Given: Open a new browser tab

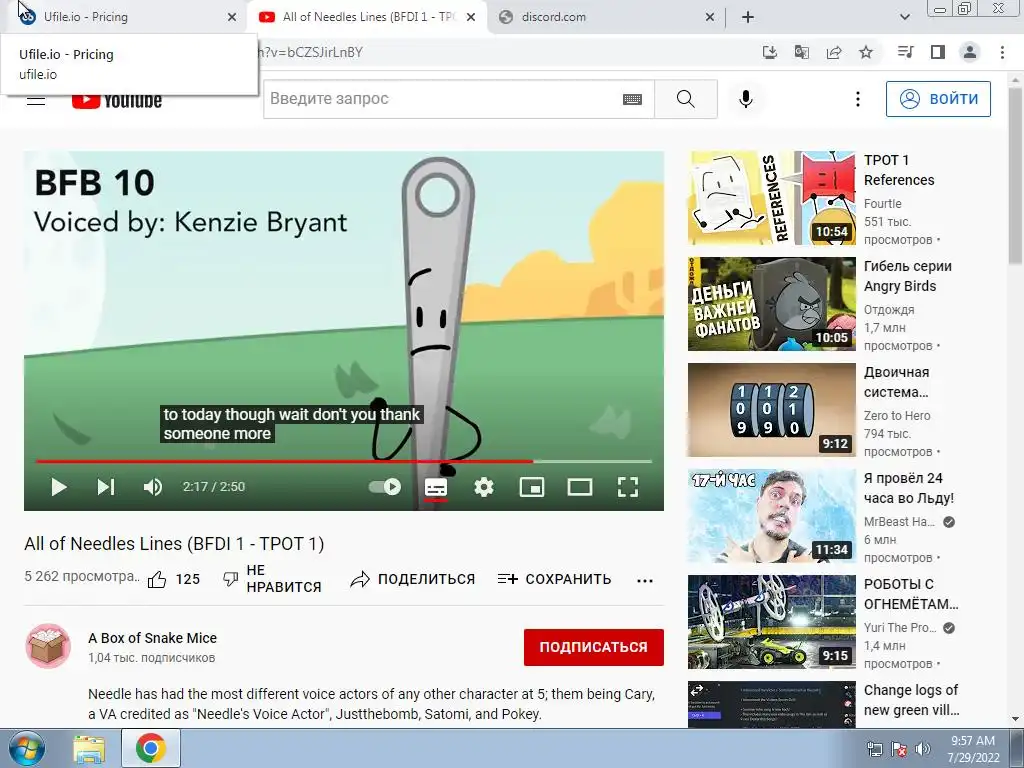Looking at the screenshot, I should coord(748,17).
